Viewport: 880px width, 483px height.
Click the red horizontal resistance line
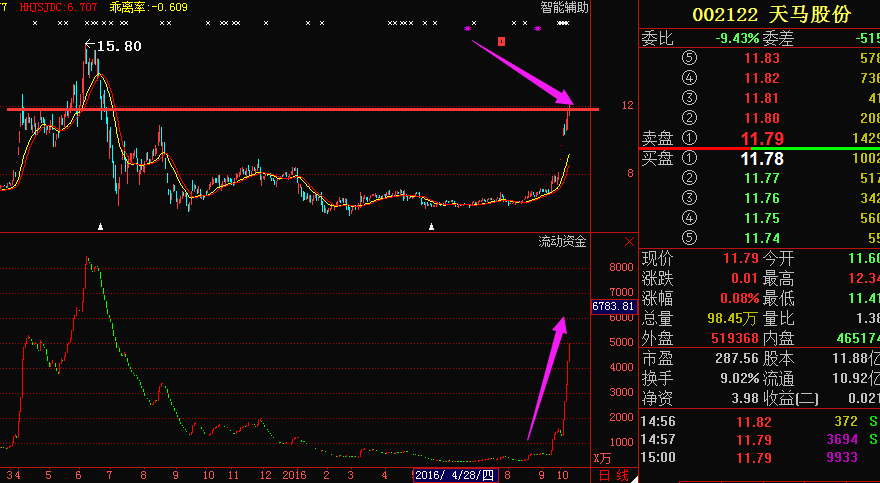(300, 109)
